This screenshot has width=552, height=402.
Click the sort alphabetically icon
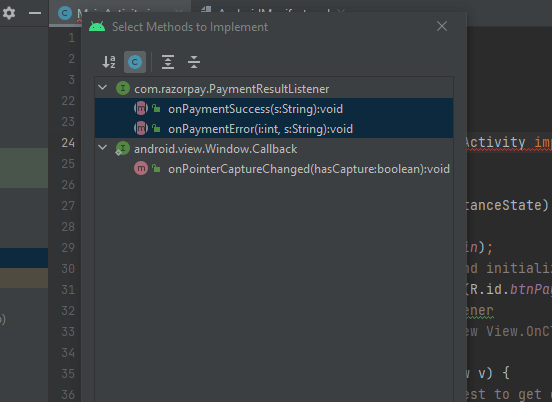point(109,62)
